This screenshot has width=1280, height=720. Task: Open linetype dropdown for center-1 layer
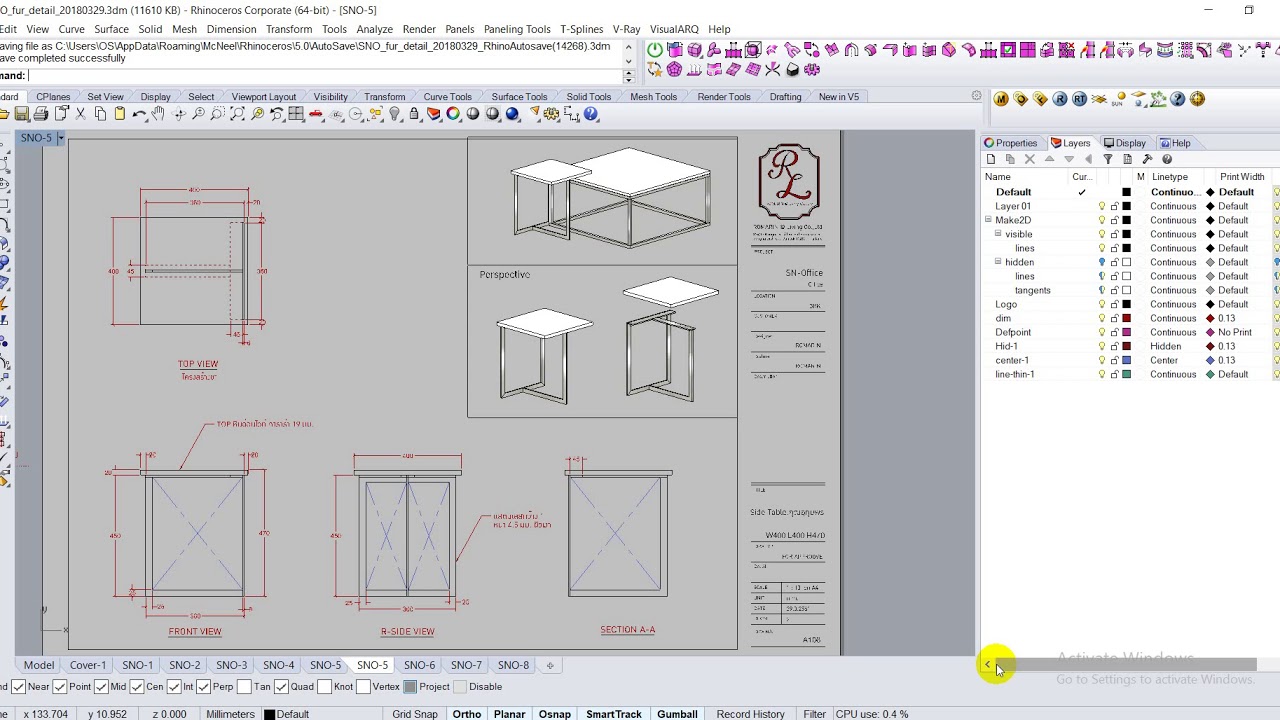[x=1172, y=360]
